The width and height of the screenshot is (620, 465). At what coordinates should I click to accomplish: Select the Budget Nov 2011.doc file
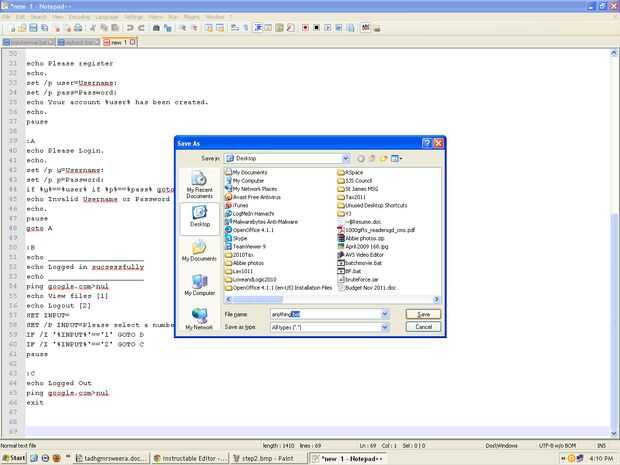(367, 288)
